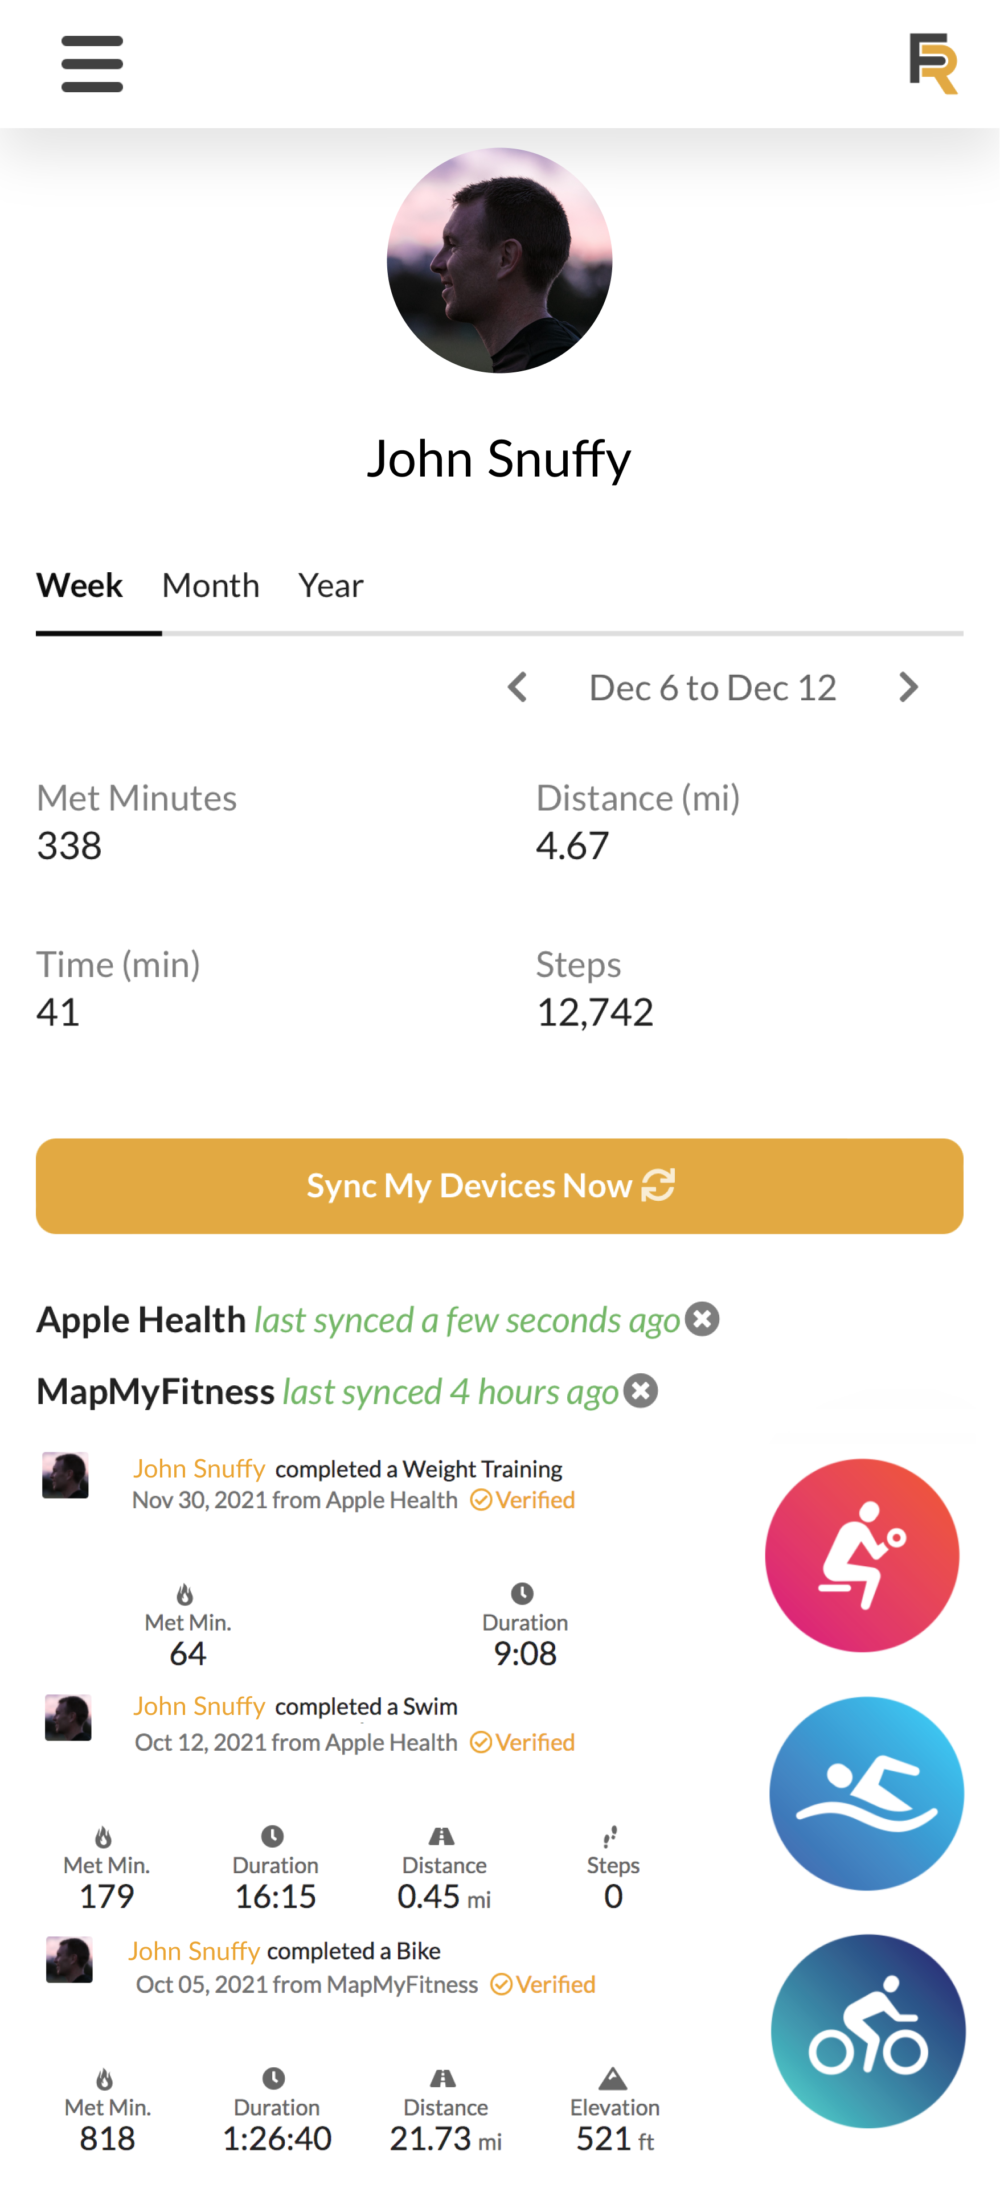
Task: Select the Week tab
Action: tap(79, 585)
